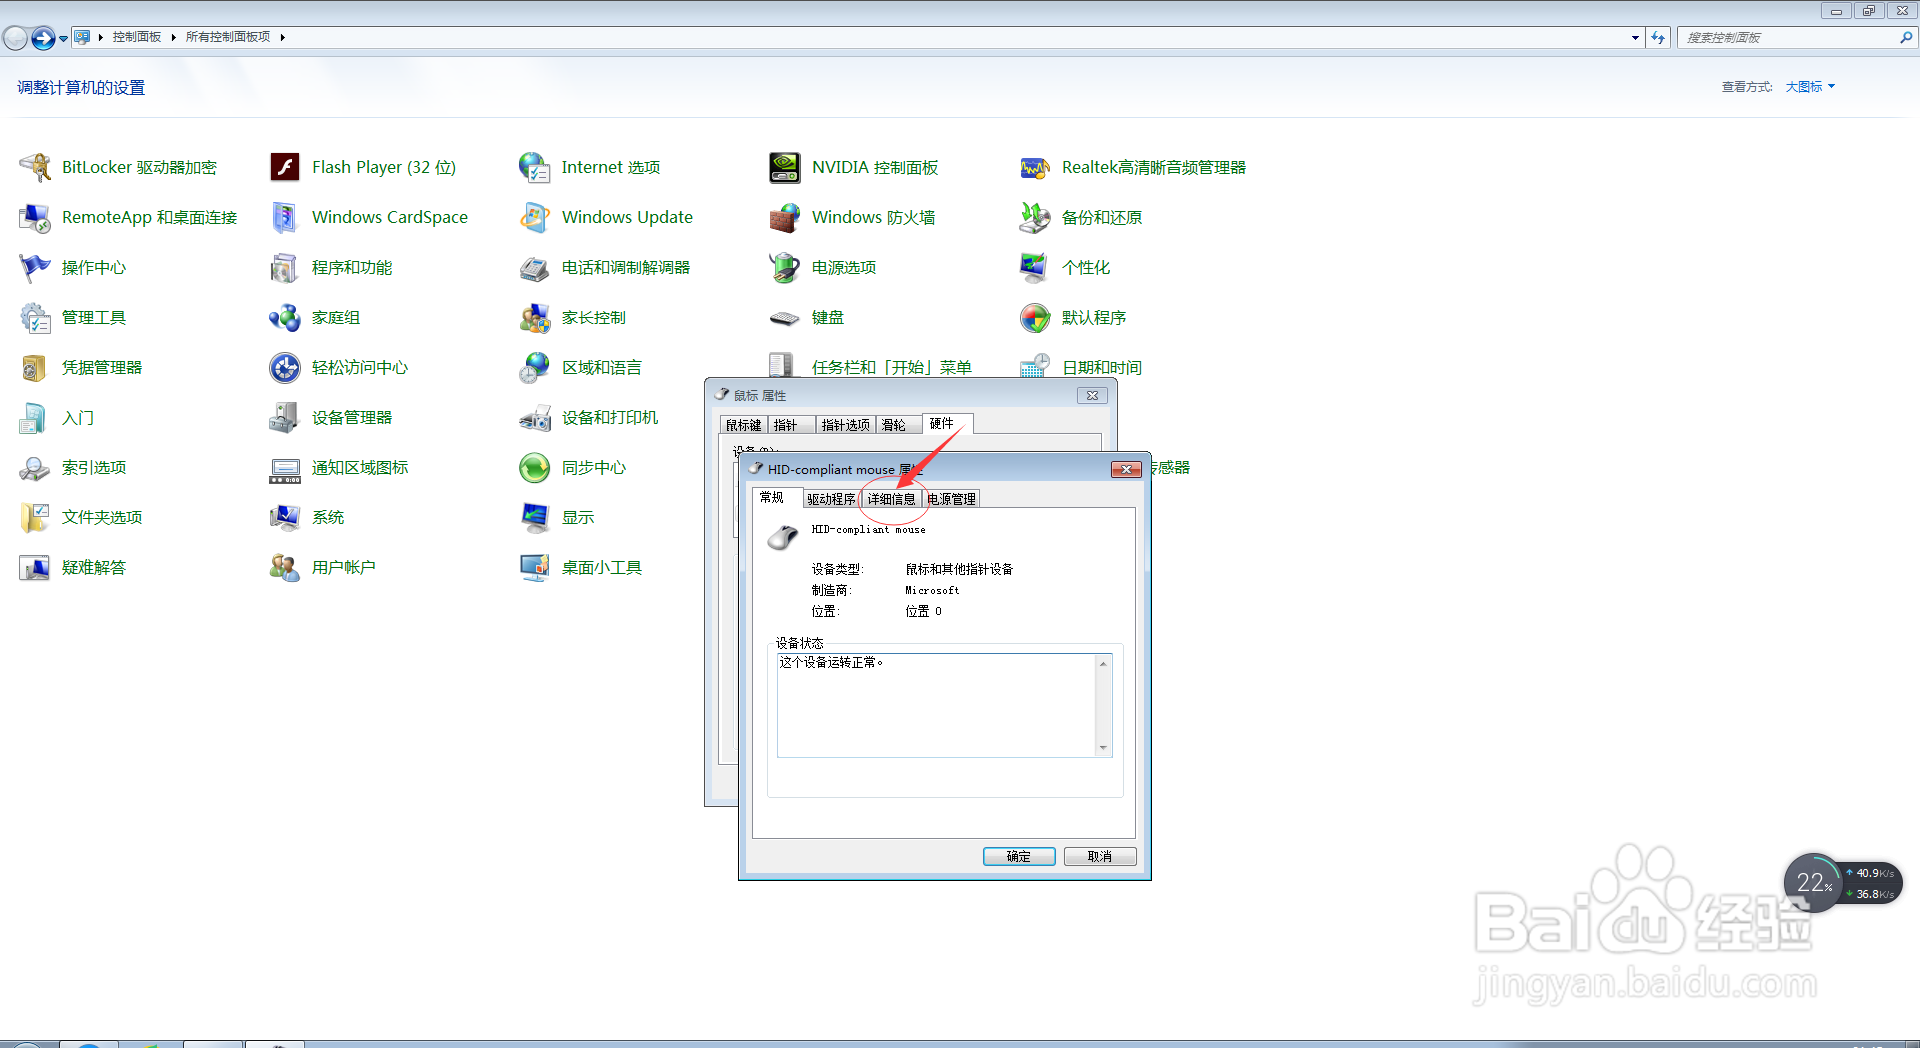Open Flash Player (32-bit) icon

(x=285, y=167)
